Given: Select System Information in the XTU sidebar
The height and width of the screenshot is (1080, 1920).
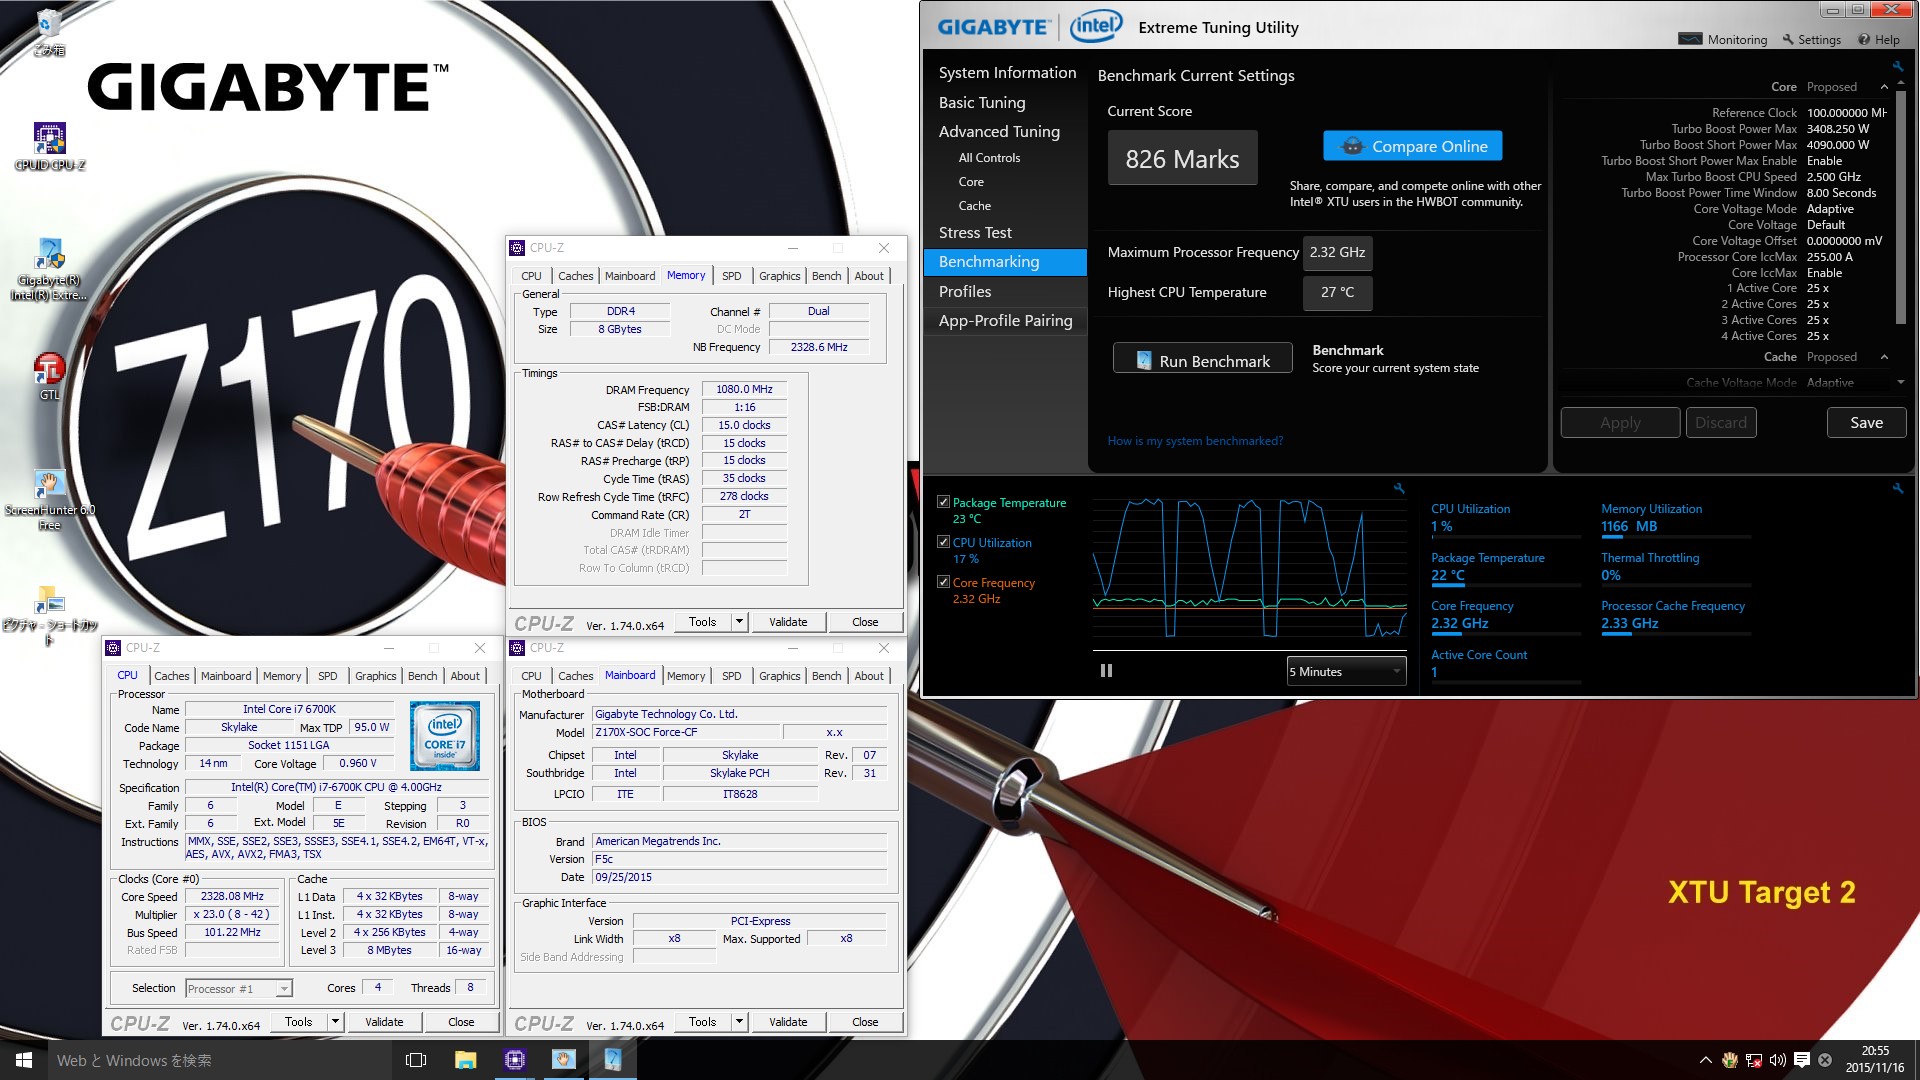Looking at the screenshot, I should pos(1007,72).
